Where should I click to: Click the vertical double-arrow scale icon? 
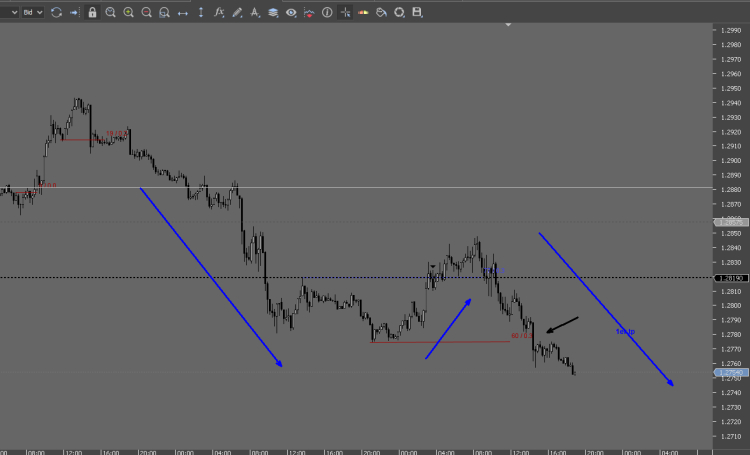click(201, 12)
